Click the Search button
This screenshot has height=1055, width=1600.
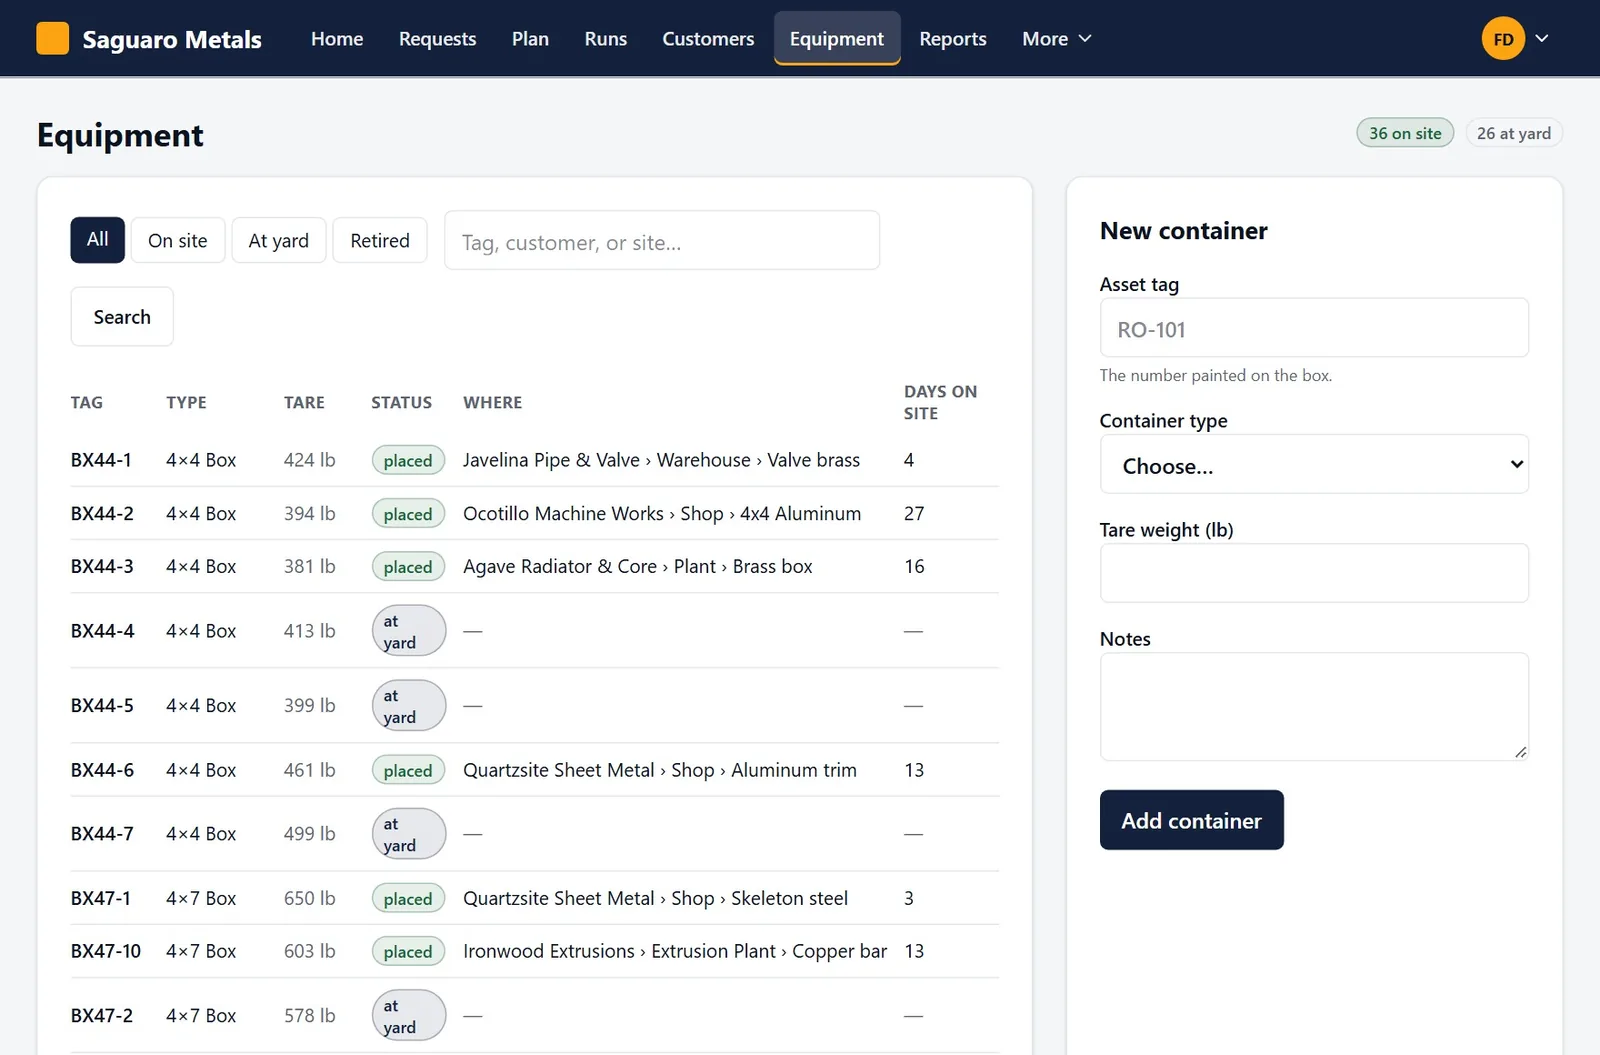click(x=122, y=317)
